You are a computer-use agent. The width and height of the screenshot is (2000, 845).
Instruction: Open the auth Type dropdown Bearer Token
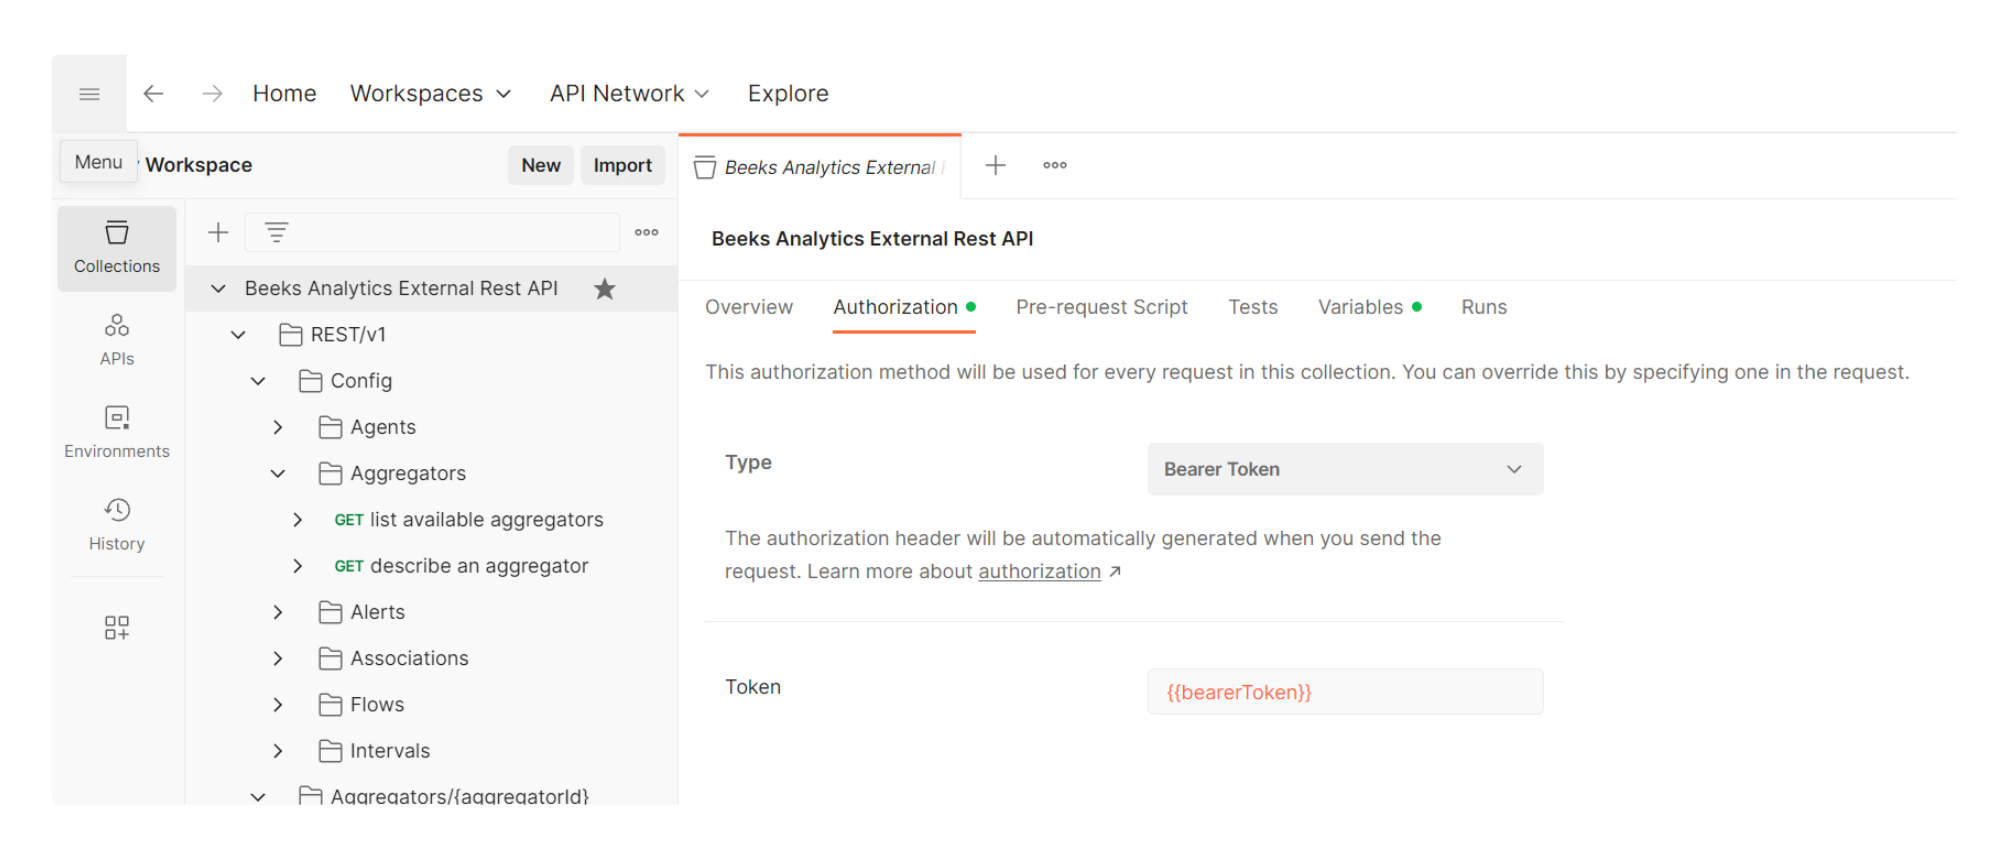tap(1345, 469)
